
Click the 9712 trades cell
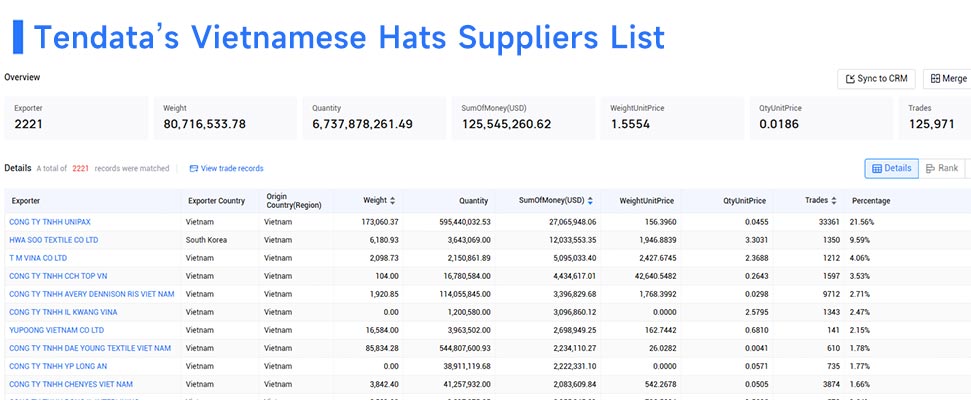831,294
